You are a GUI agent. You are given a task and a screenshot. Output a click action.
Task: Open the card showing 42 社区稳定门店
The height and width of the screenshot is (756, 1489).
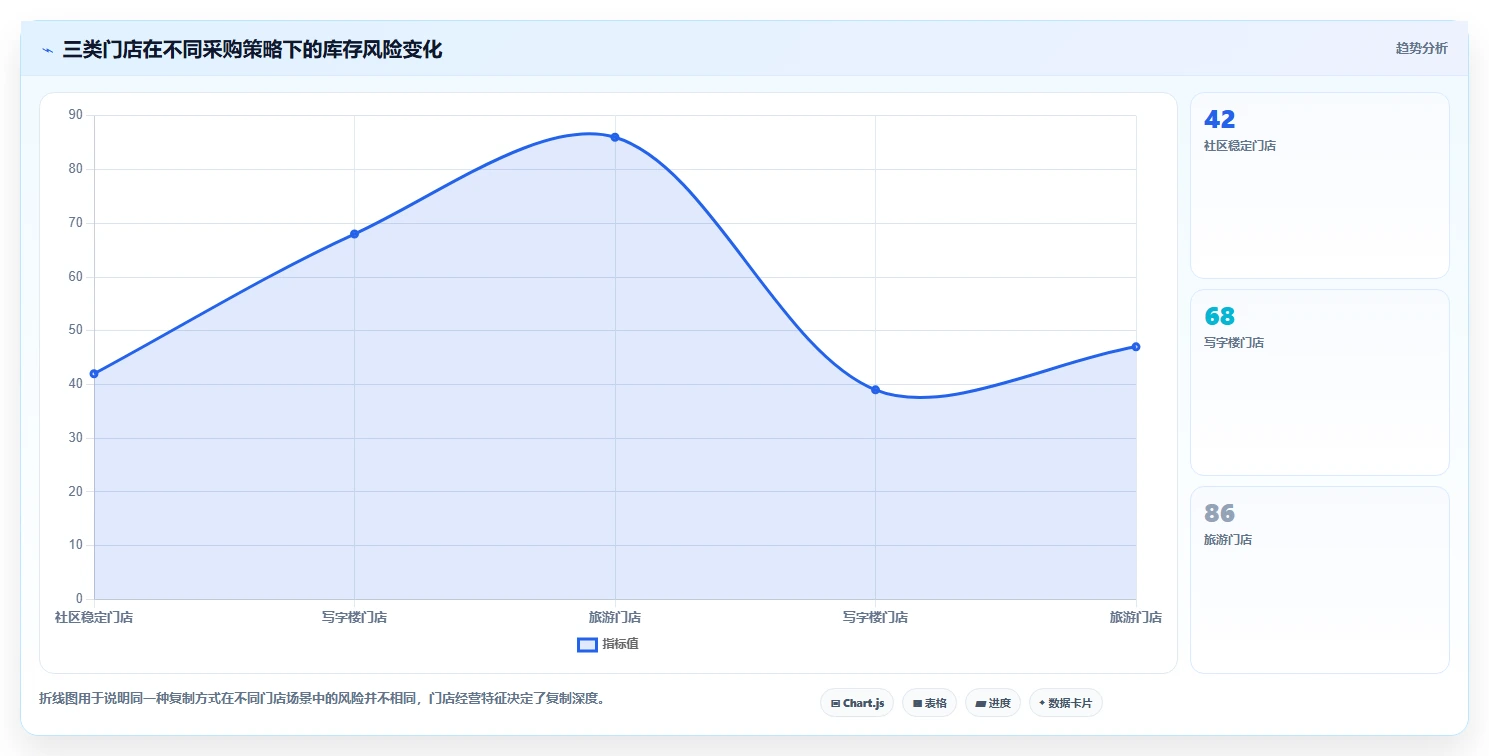point(1319,185)
